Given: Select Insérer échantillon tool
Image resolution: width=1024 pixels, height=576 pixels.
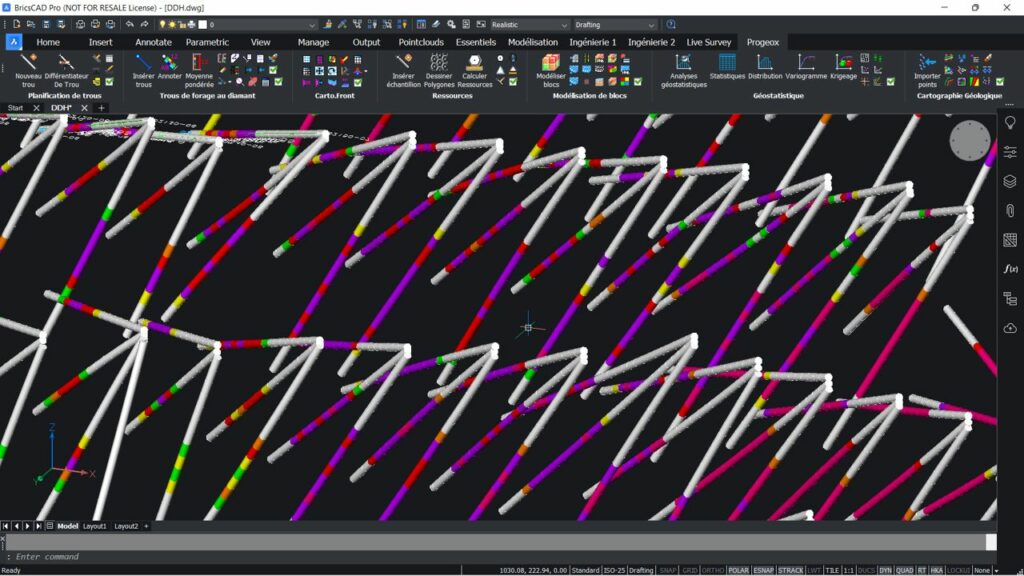Looking at the screenshot, I should pyautogui.click(x=404, y=71).
